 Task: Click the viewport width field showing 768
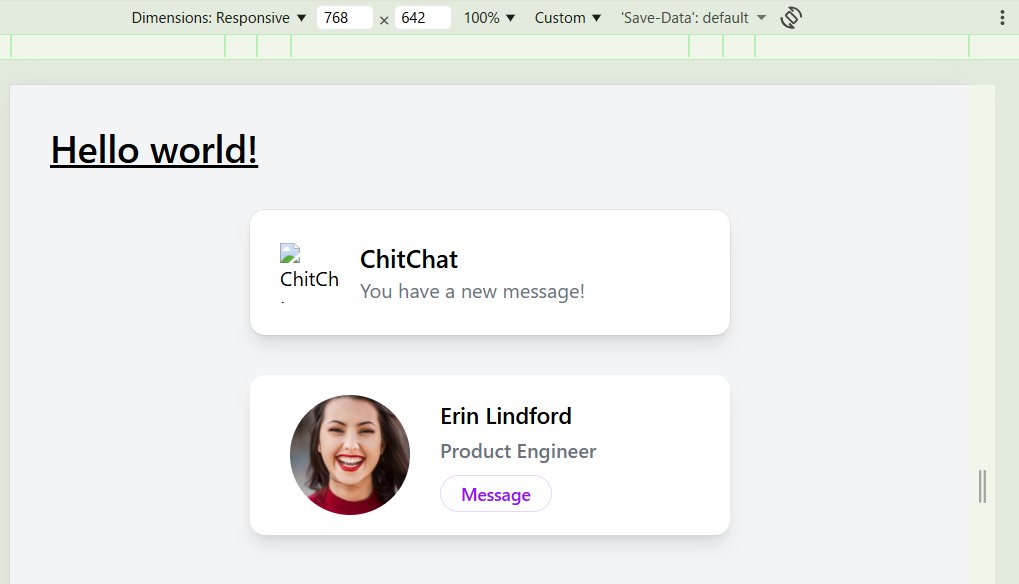click(x=344, y=18)
